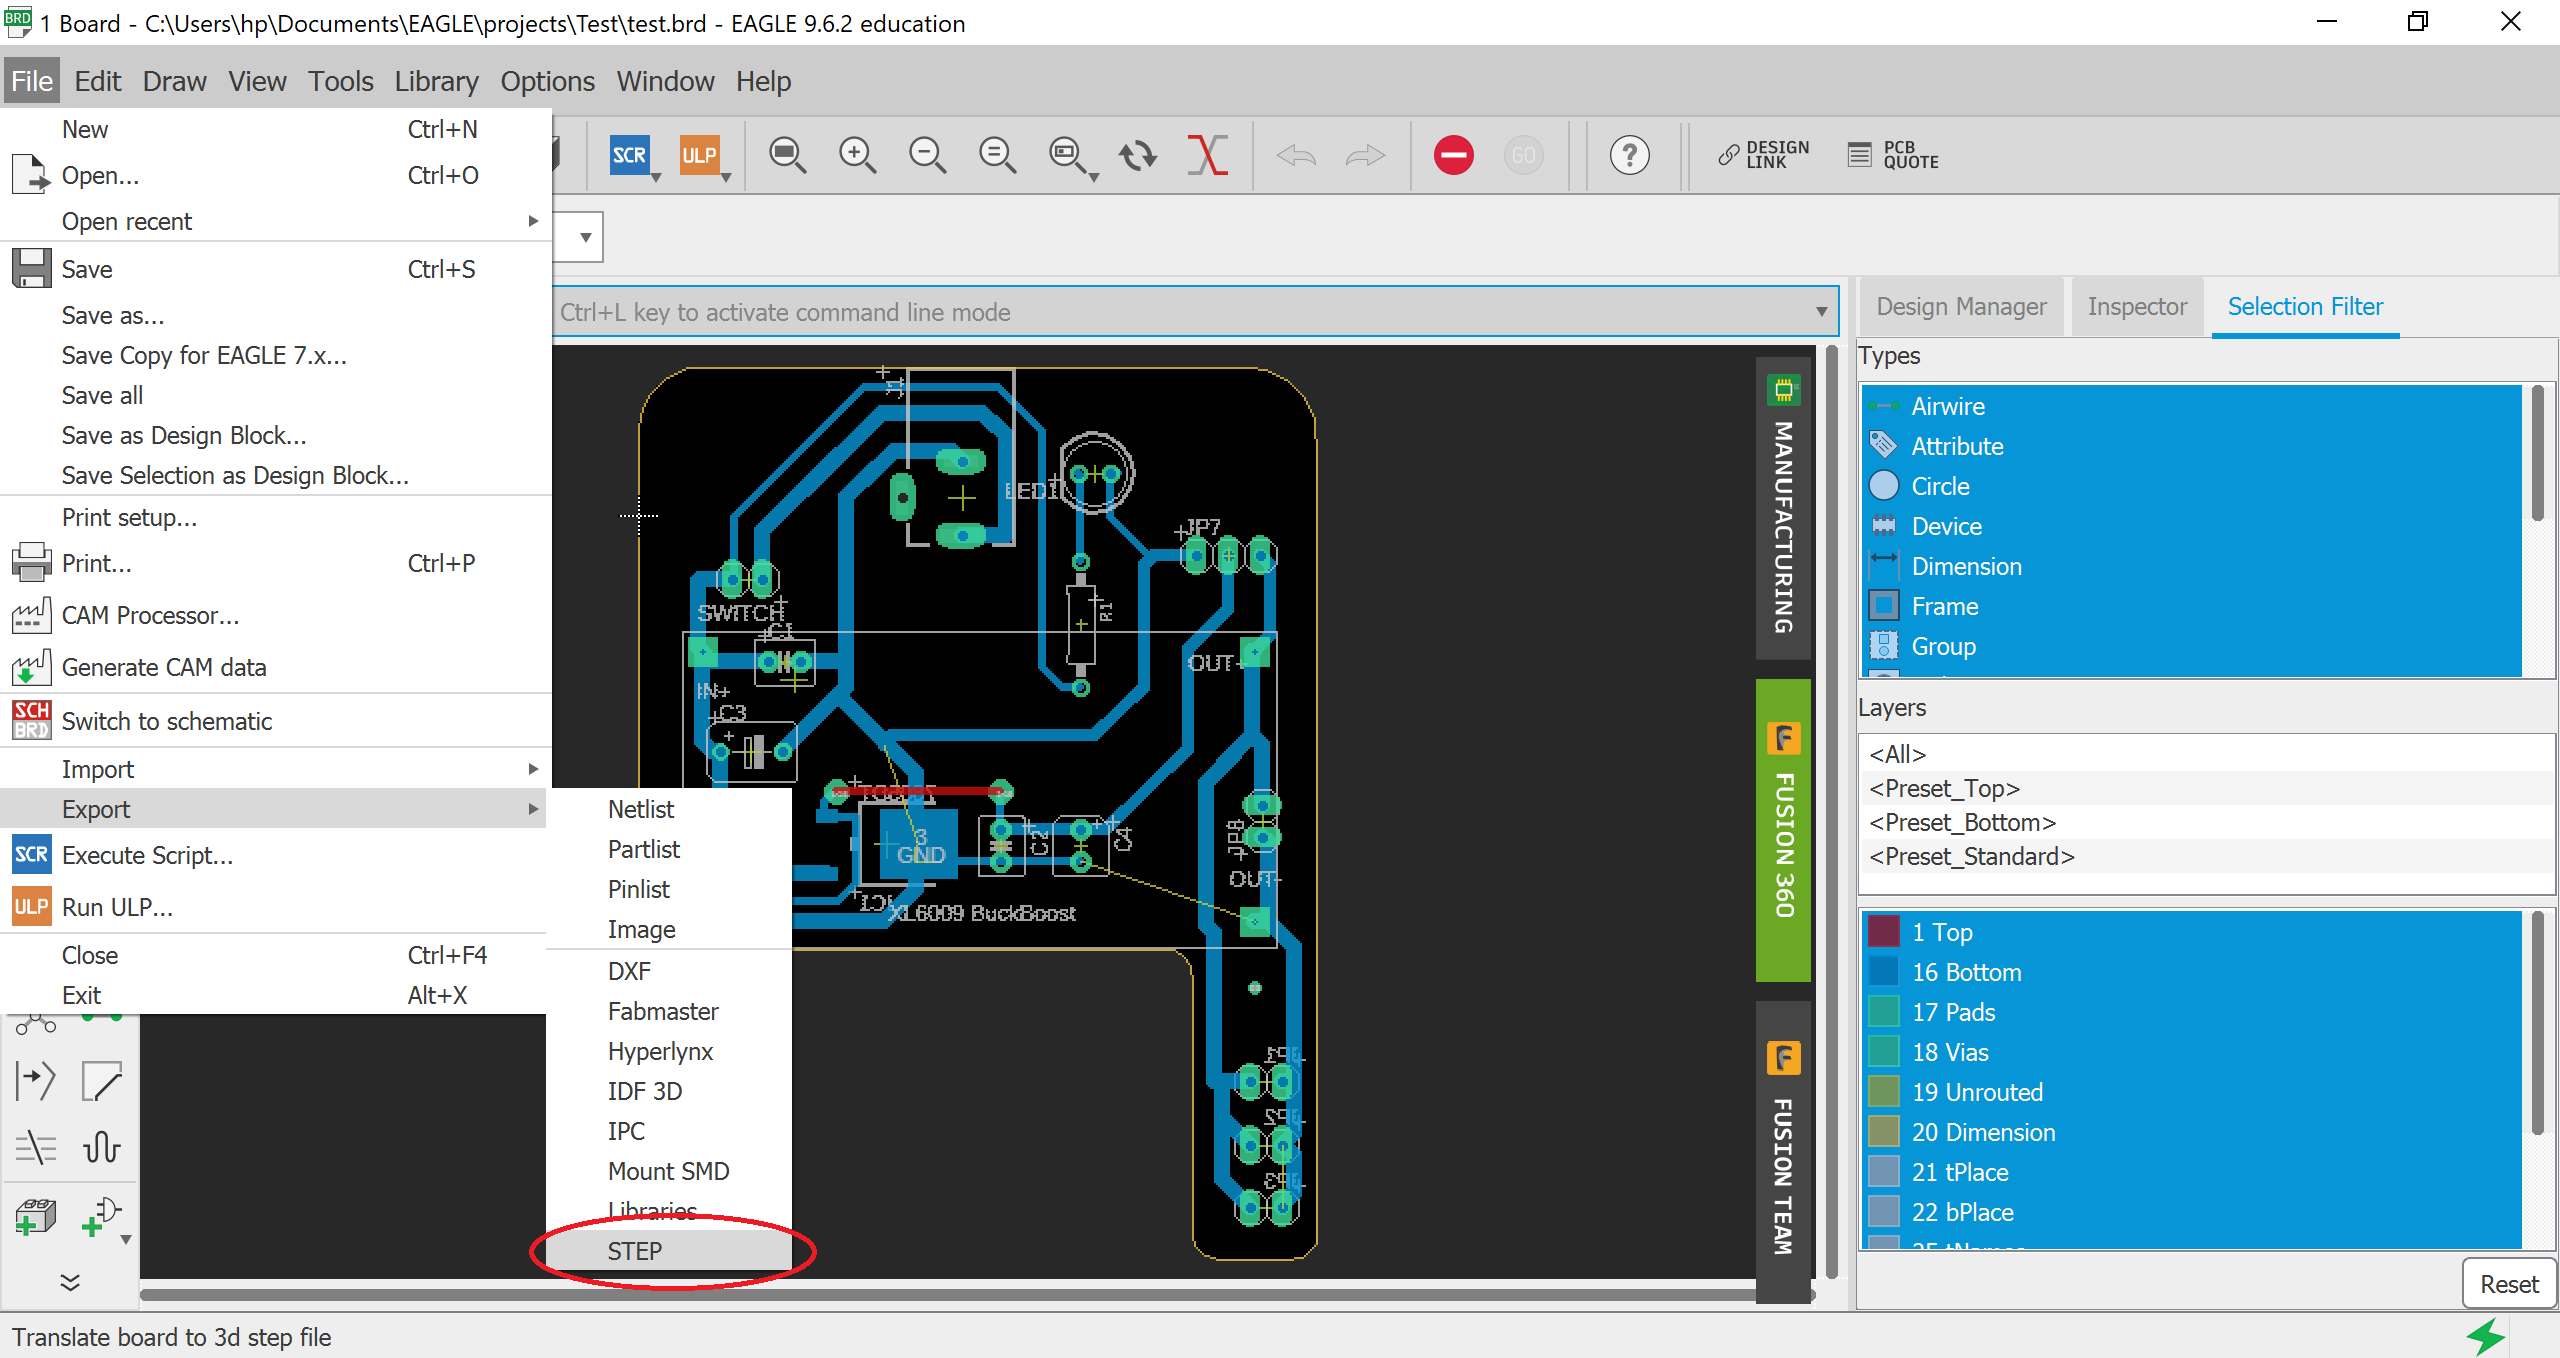Open the command line history dropdown
Viewport: 2560px width, 1358px height.
[x=1822, y=312]
